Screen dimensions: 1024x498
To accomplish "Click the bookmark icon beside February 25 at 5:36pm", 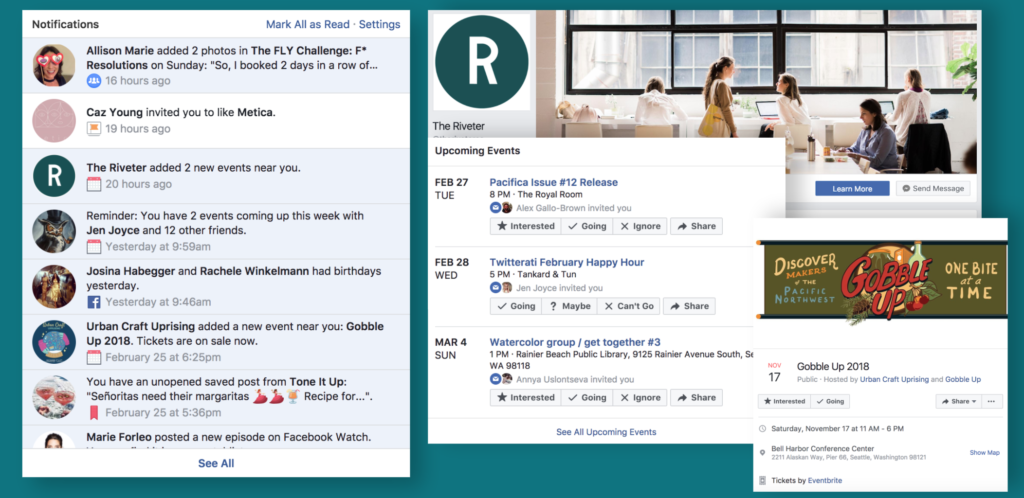I will (94, 413).
